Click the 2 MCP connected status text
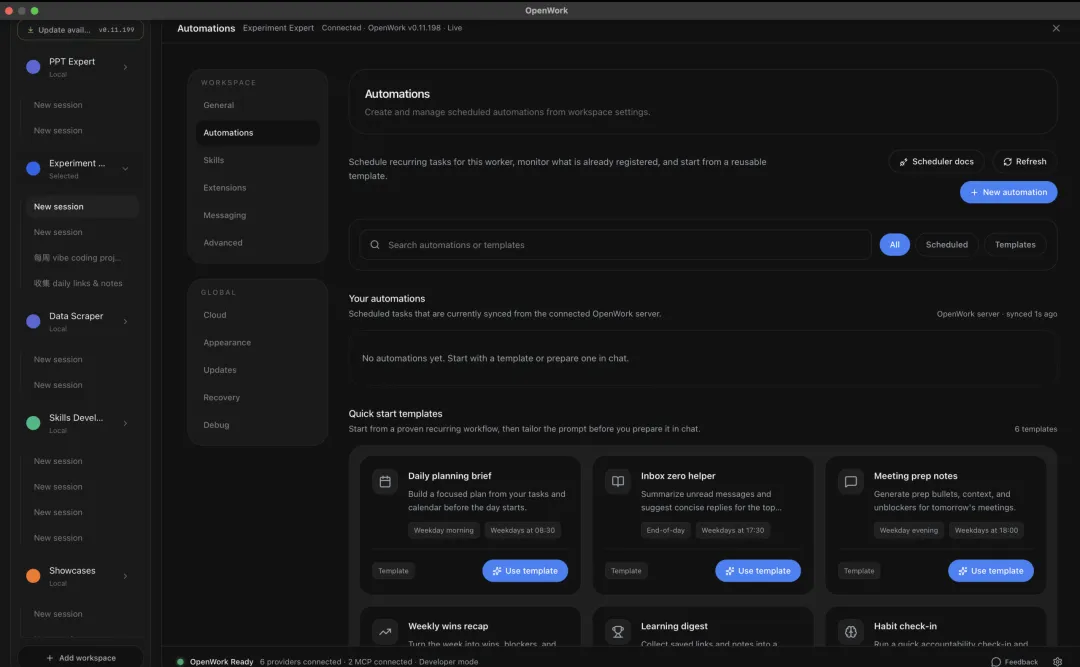Viewport: 1080px width, 667px height. [380, 661]
